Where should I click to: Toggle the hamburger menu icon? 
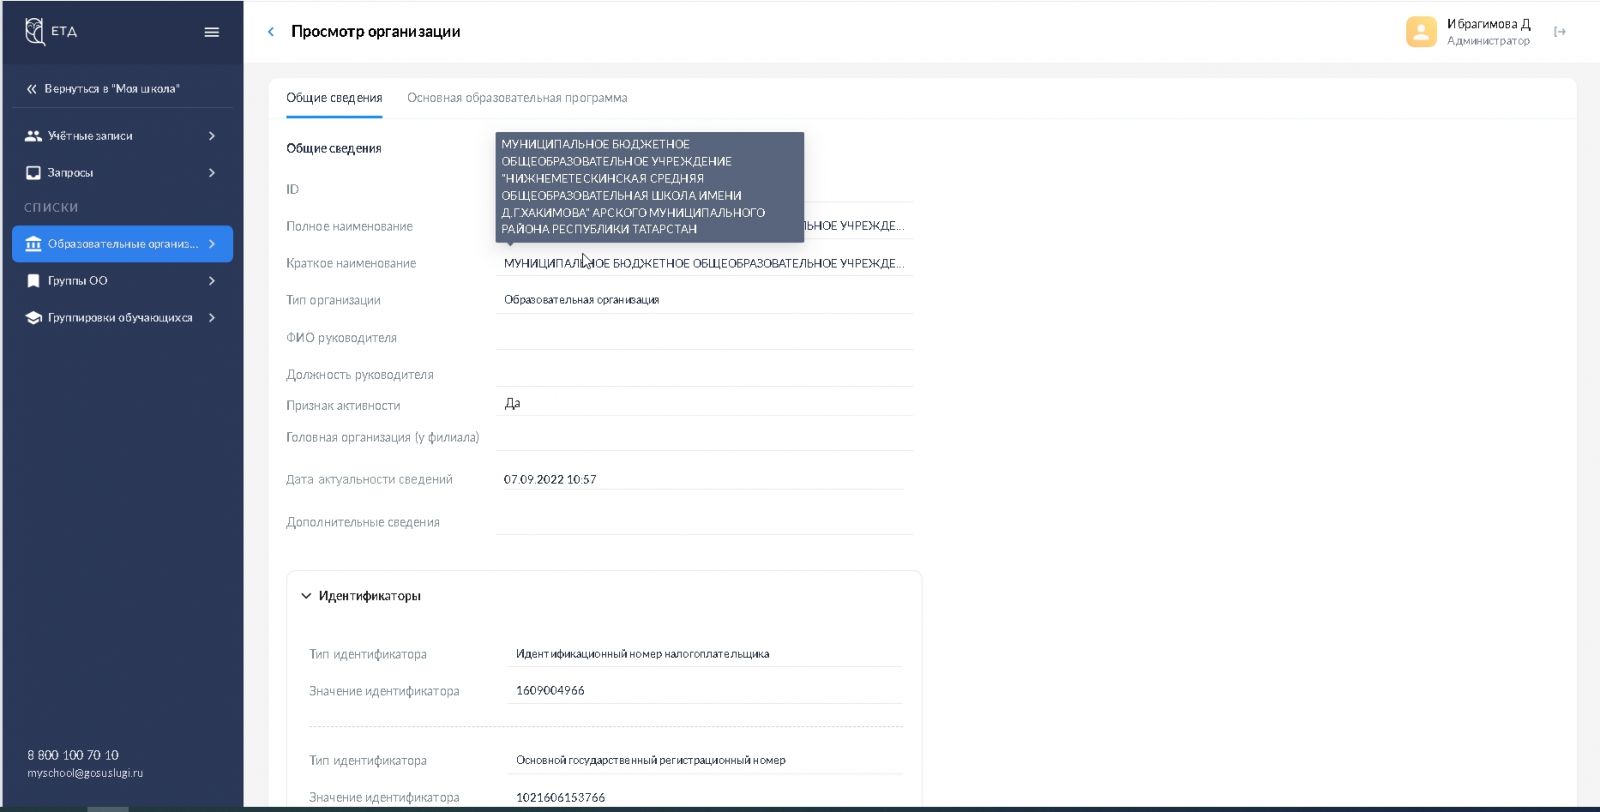point(212,32)
